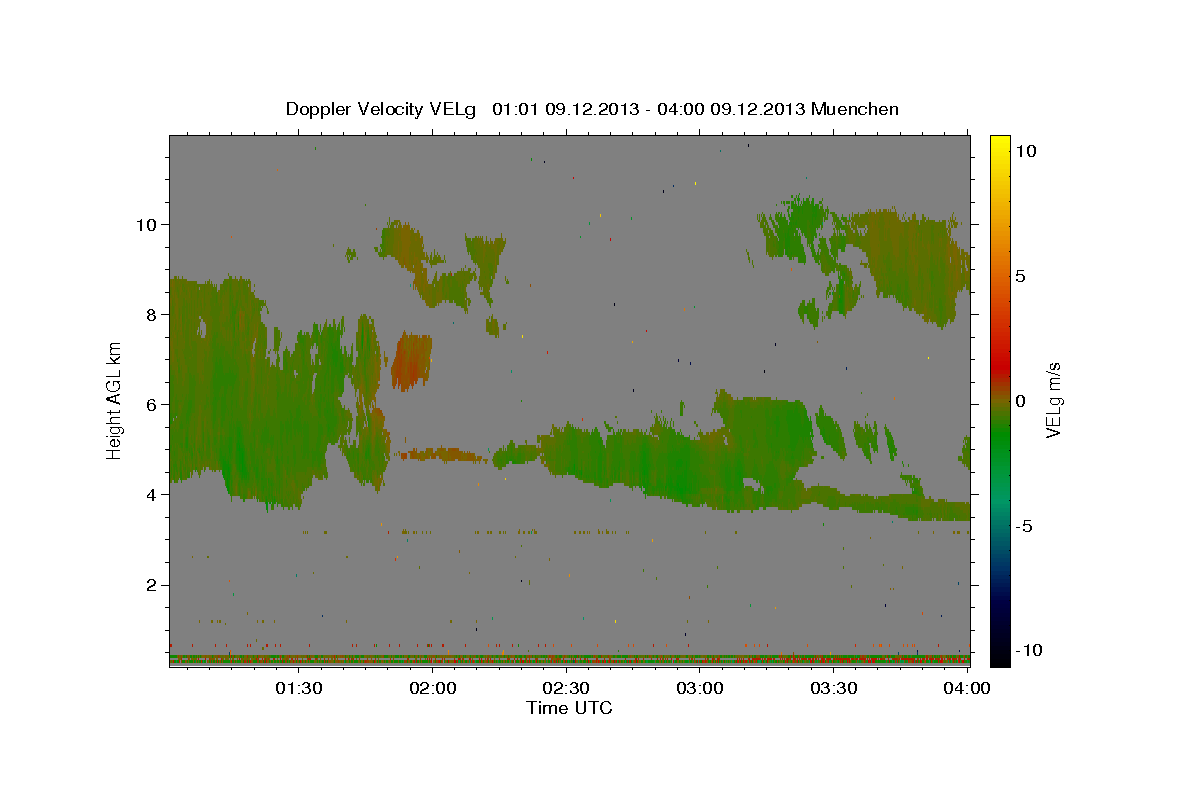Click the colorbar tick label 5
The width and height of the screenshot is (1200, 800).
coord(1022,276)
